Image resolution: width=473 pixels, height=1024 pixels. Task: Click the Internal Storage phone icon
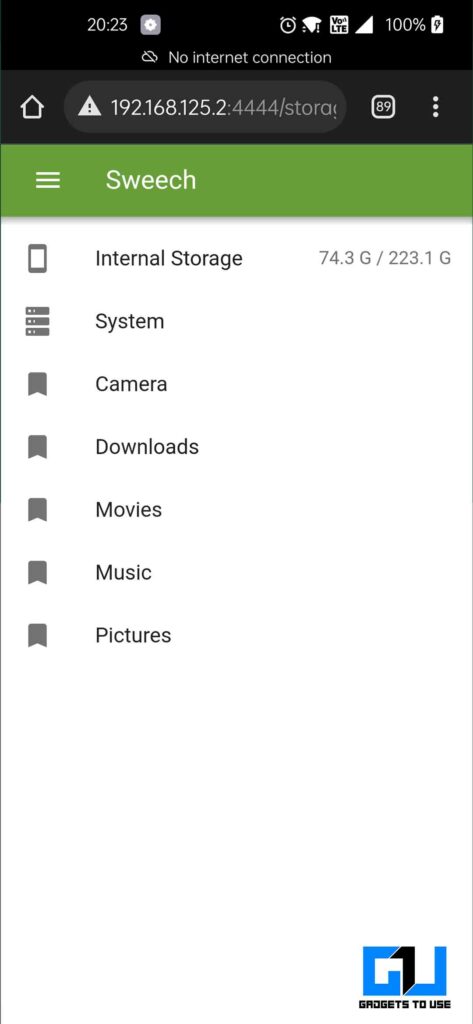pyautogui.click(x=37, y=259)
